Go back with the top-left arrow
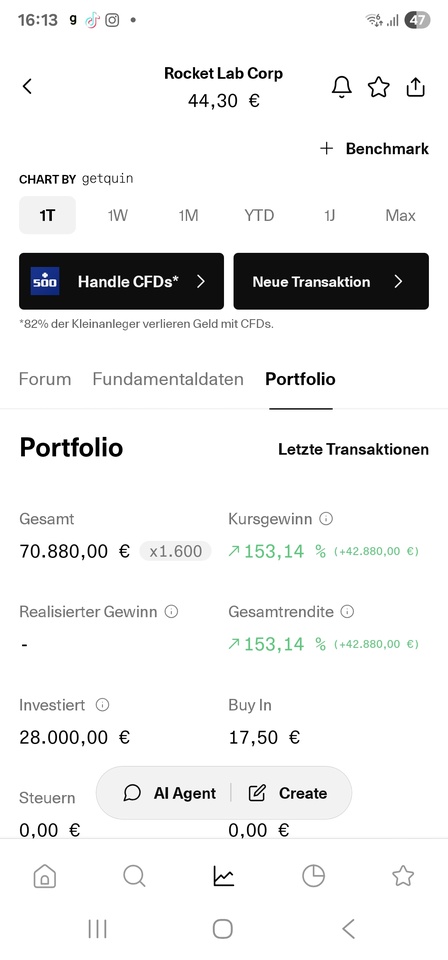 click(27, 86)
